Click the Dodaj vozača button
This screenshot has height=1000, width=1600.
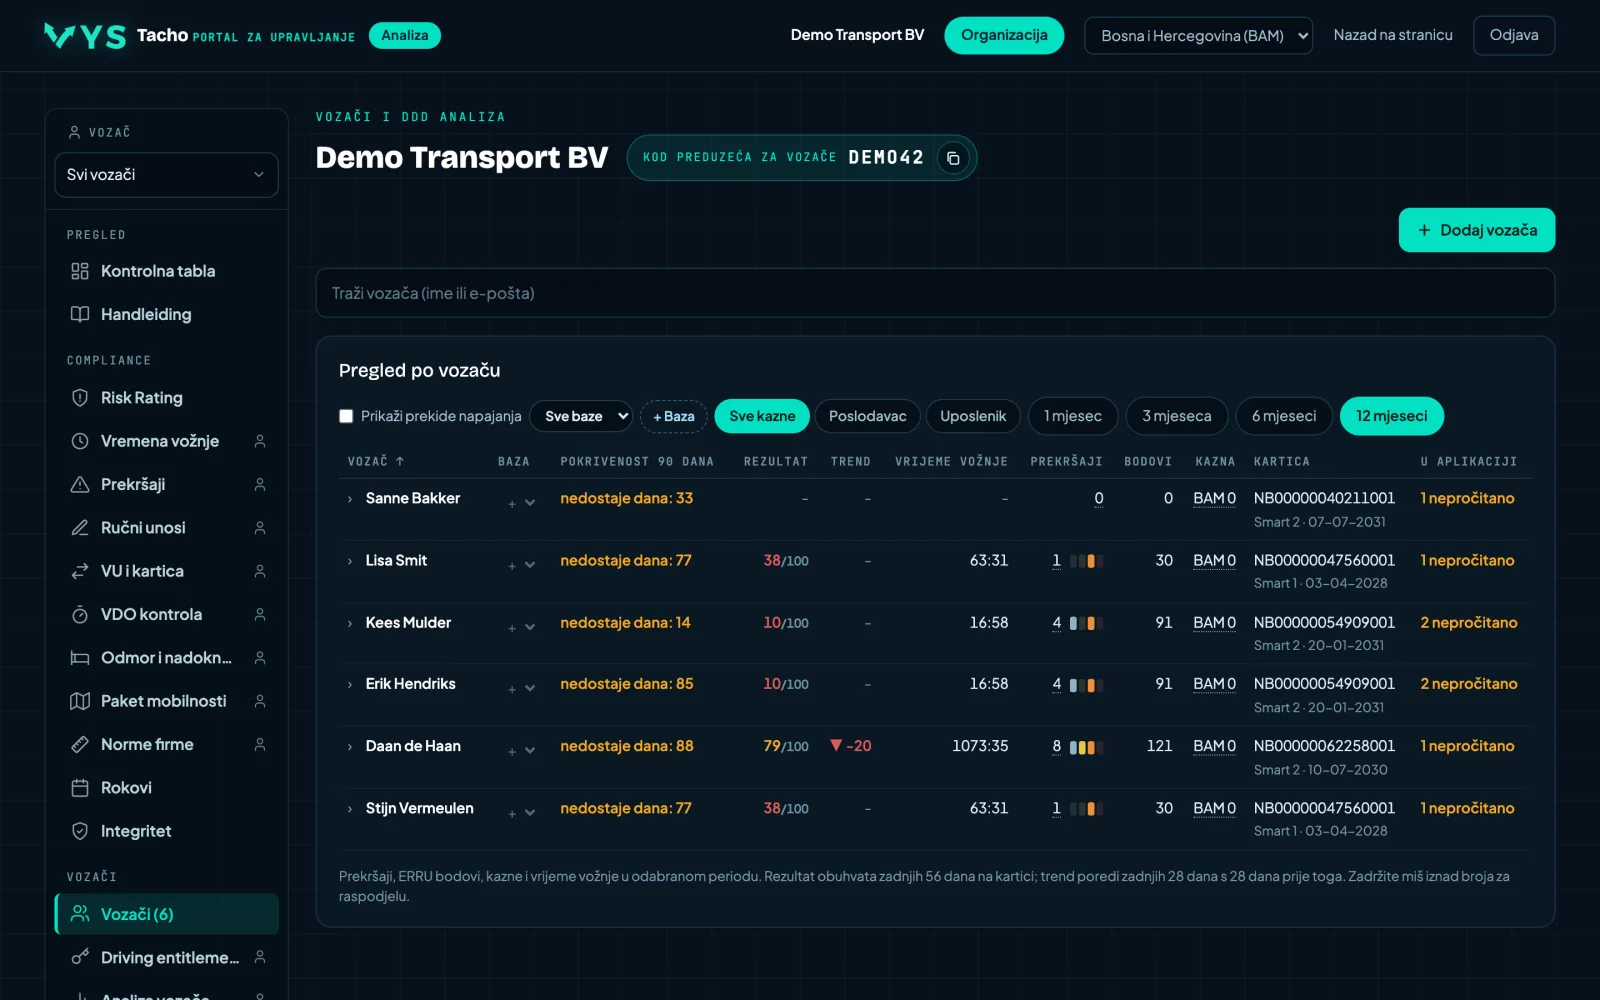[1477, 230]
